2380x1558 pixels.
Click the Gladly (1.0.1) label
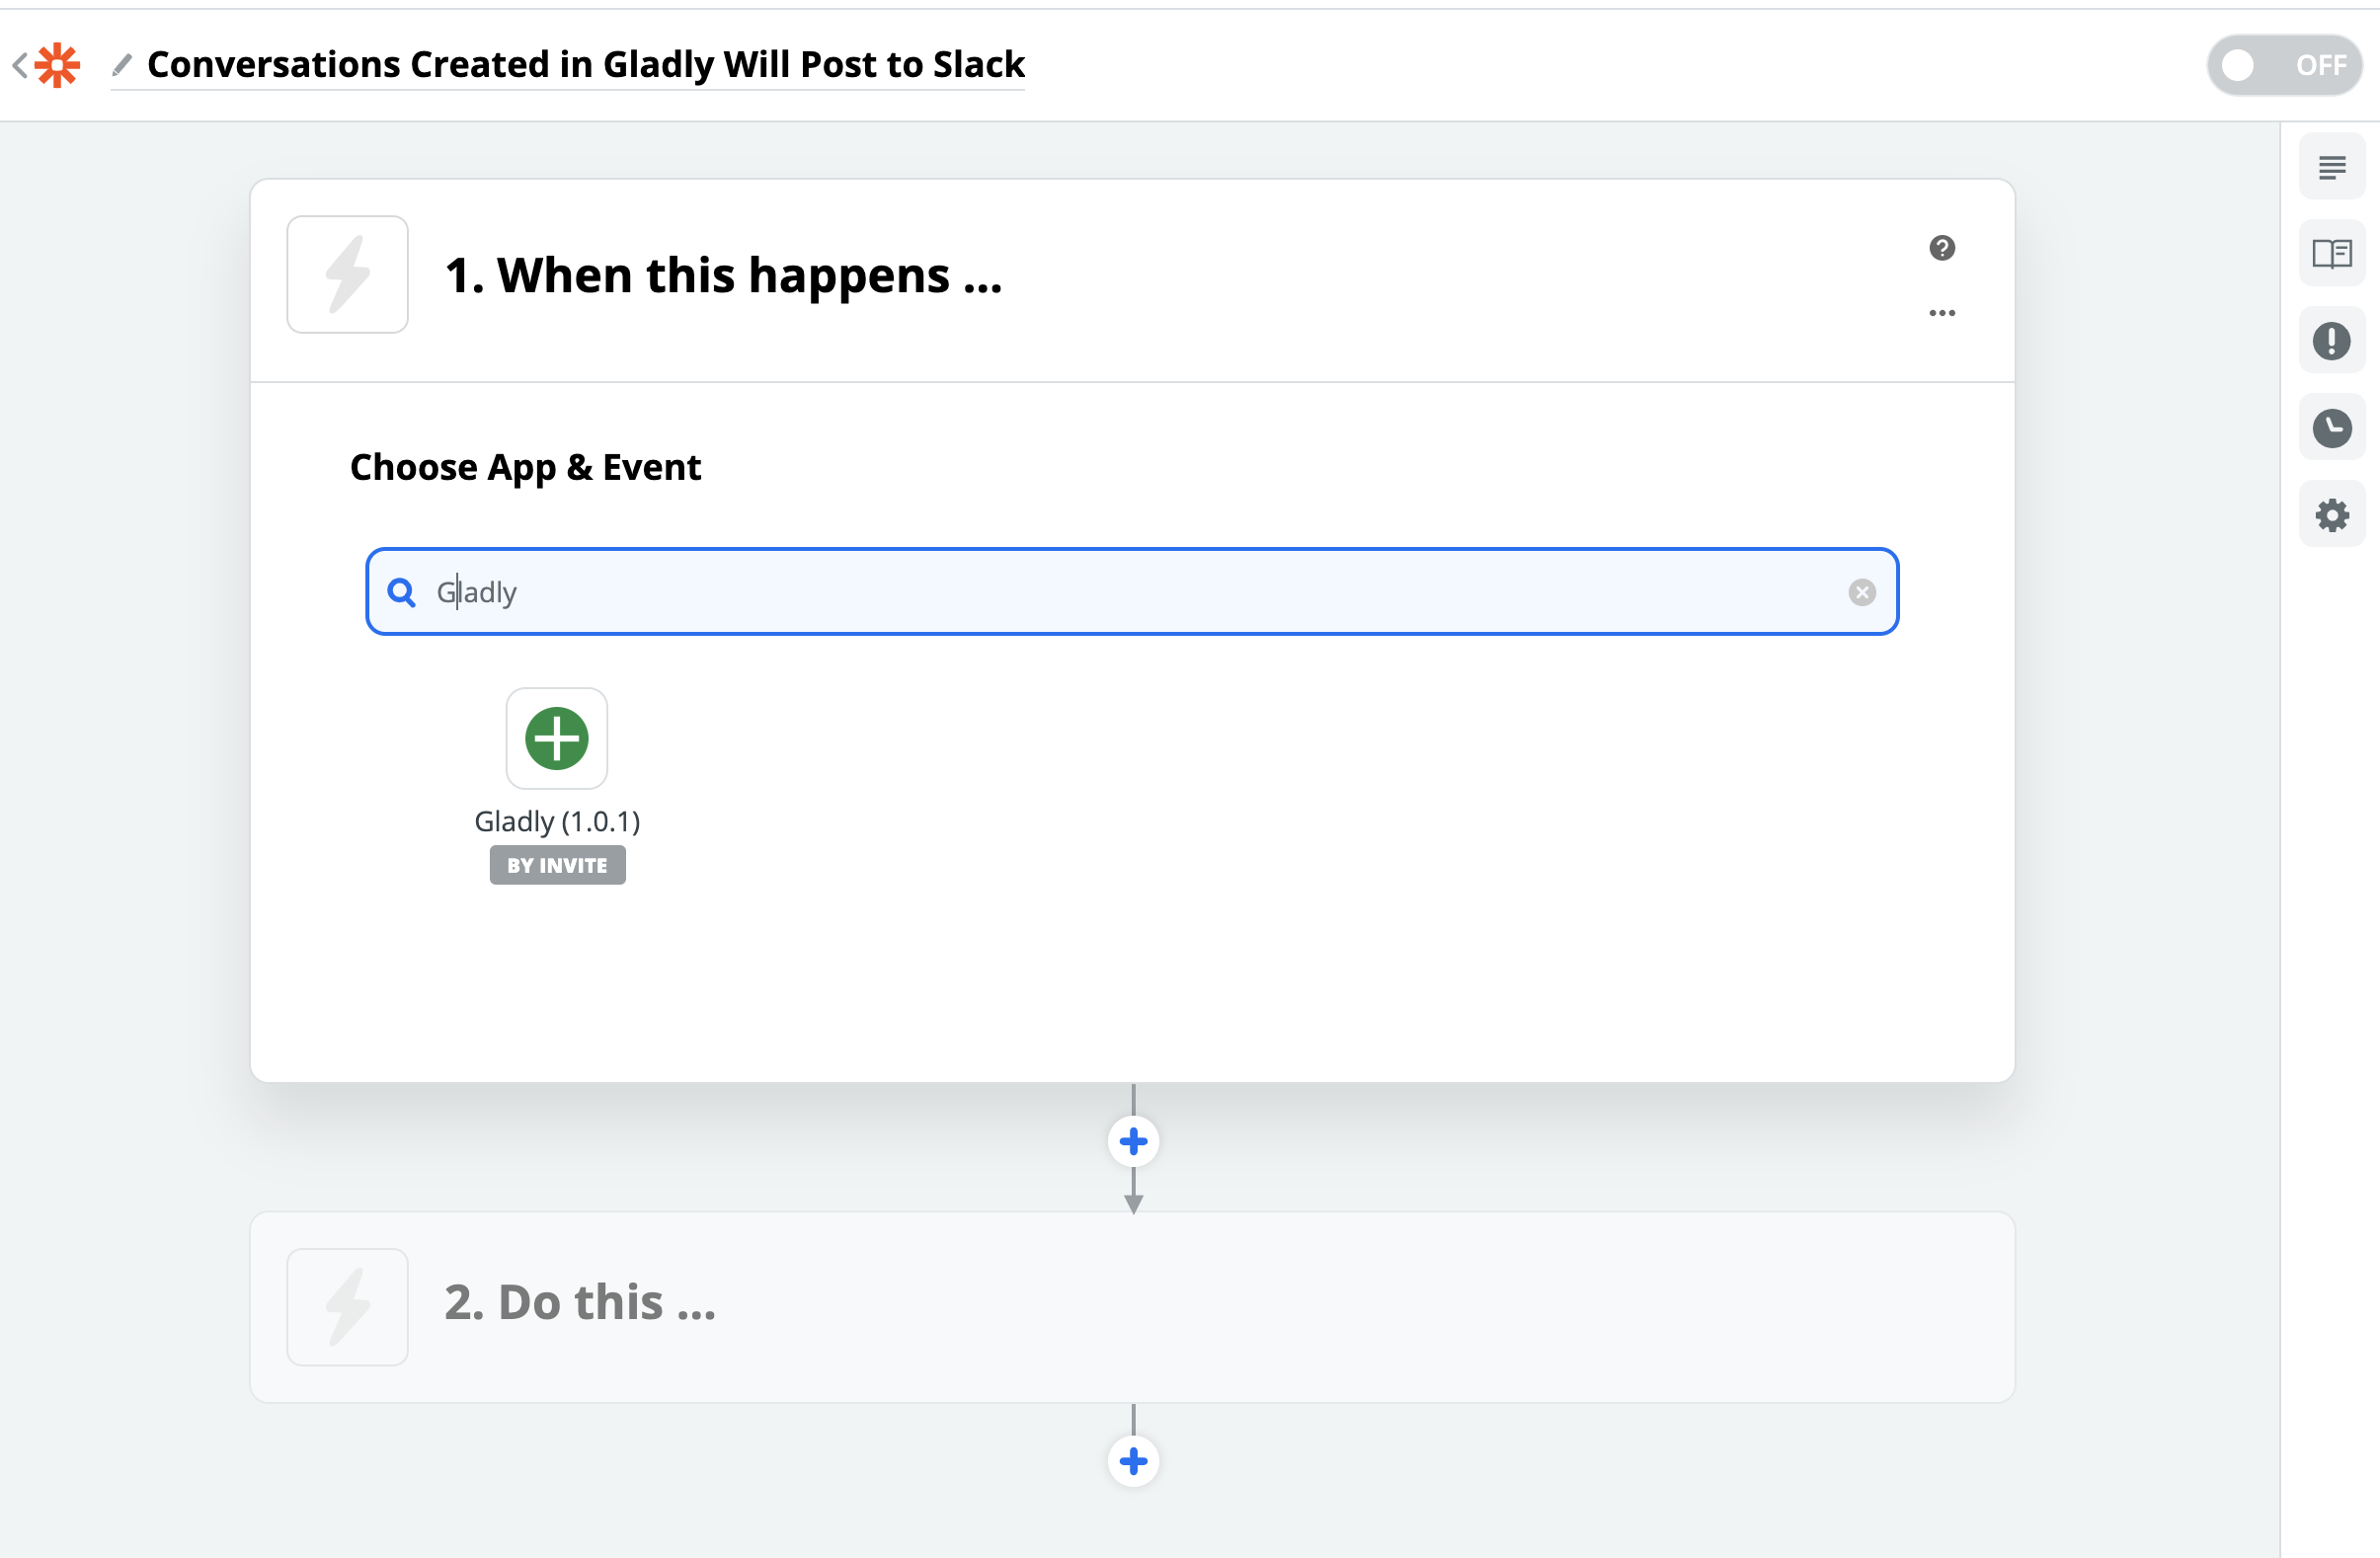pyautogui.click(x=557, y=822)
